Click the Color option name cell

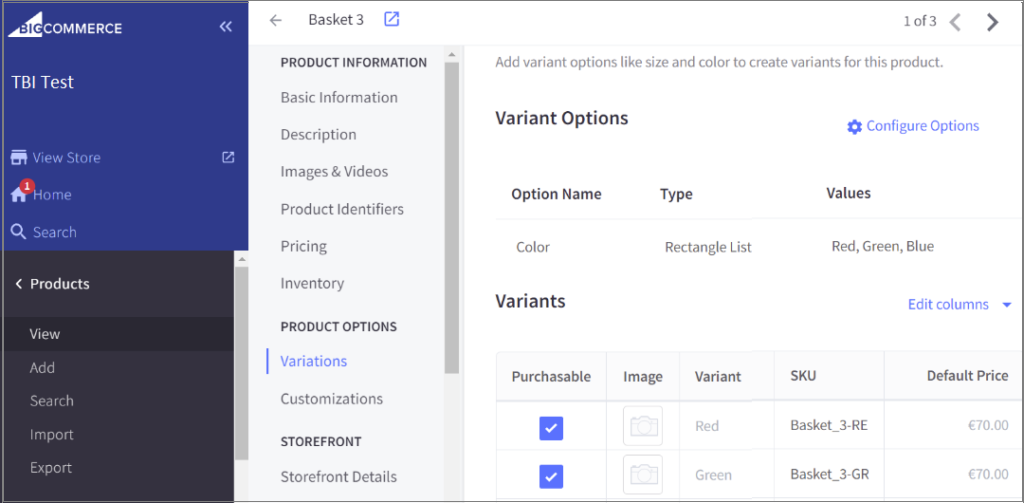pos(533,247)
